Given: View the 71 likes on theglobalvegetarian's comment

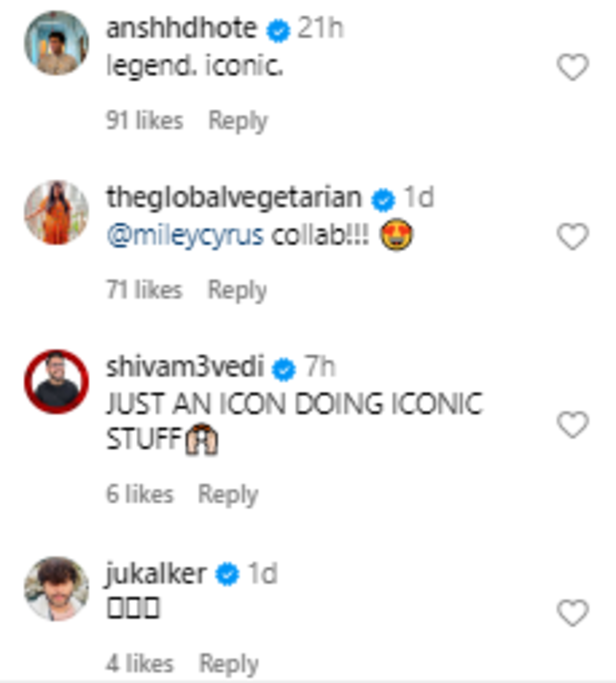Looking at the screenshot, I should click(x=145, y=290).
